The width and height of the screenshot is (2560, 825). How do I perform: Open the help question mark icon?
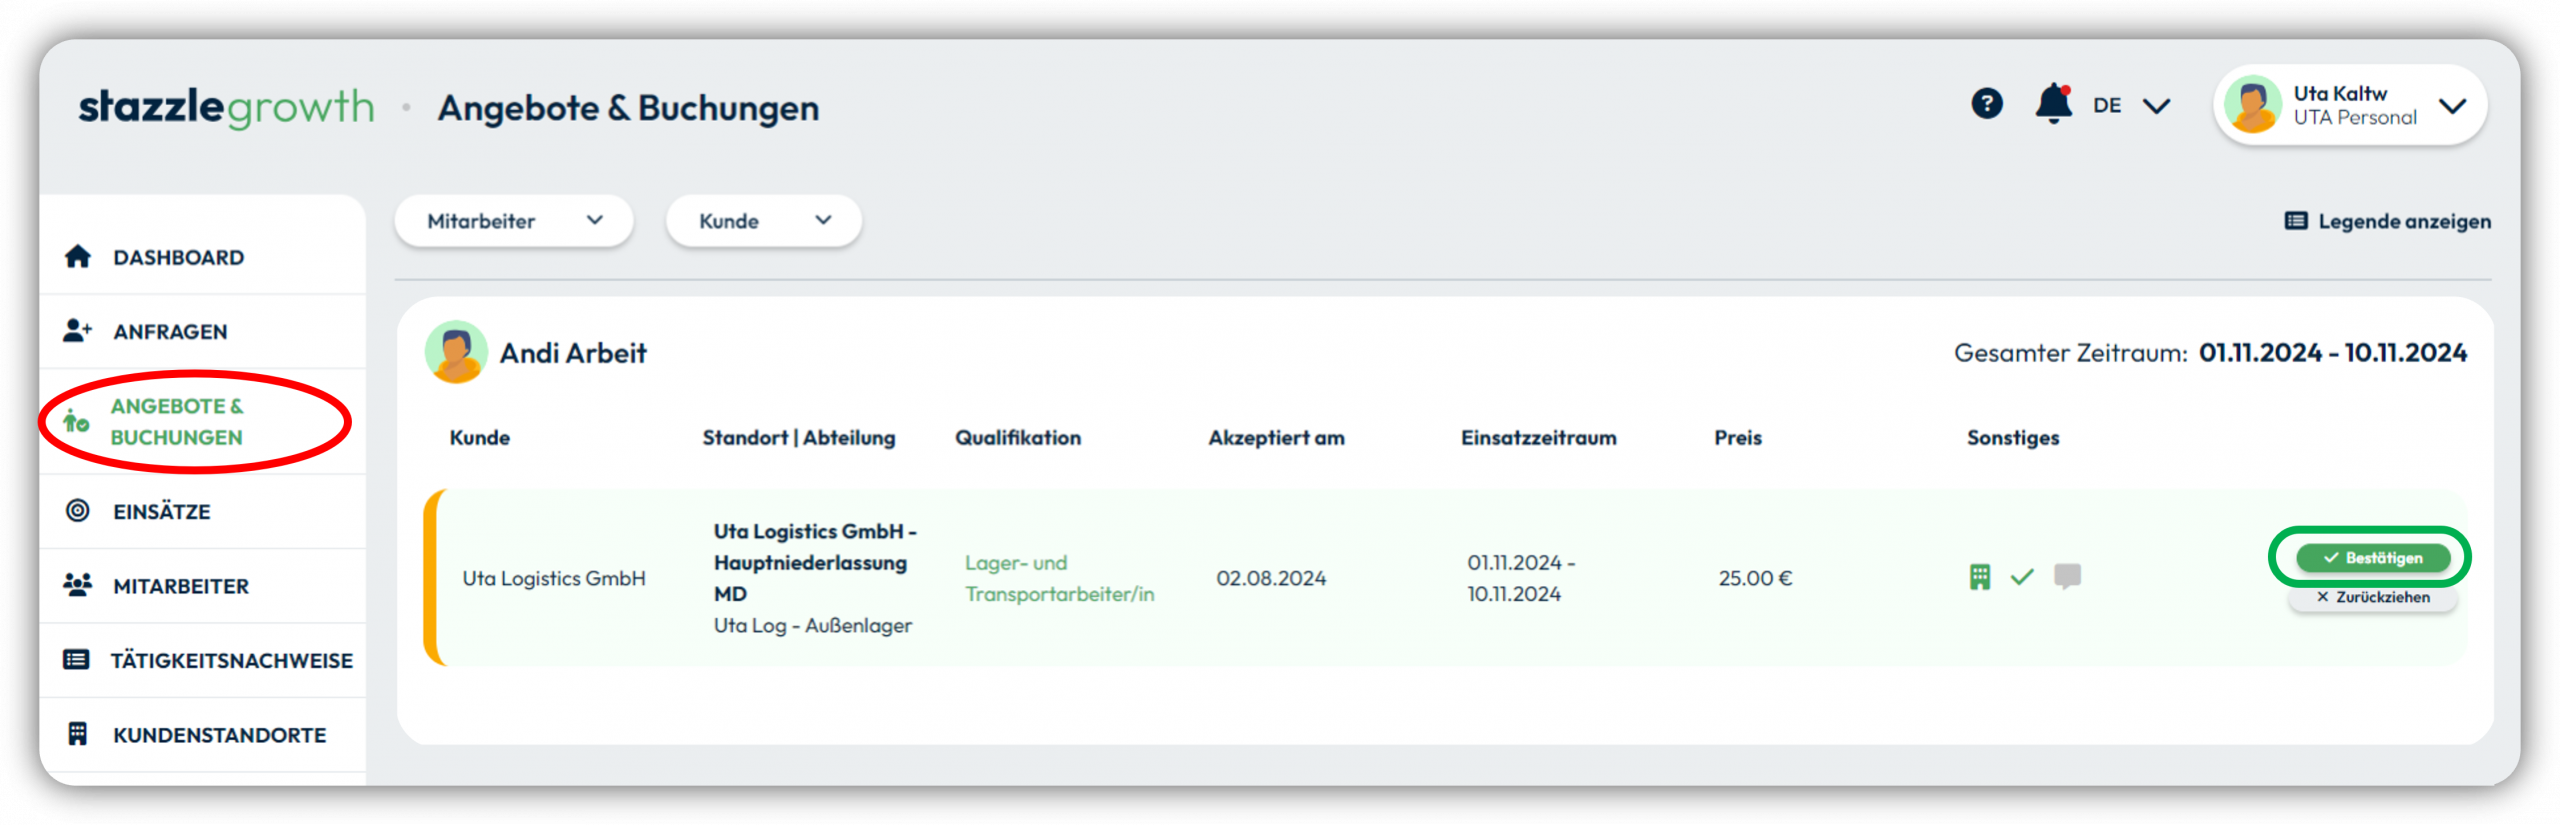1986,104
